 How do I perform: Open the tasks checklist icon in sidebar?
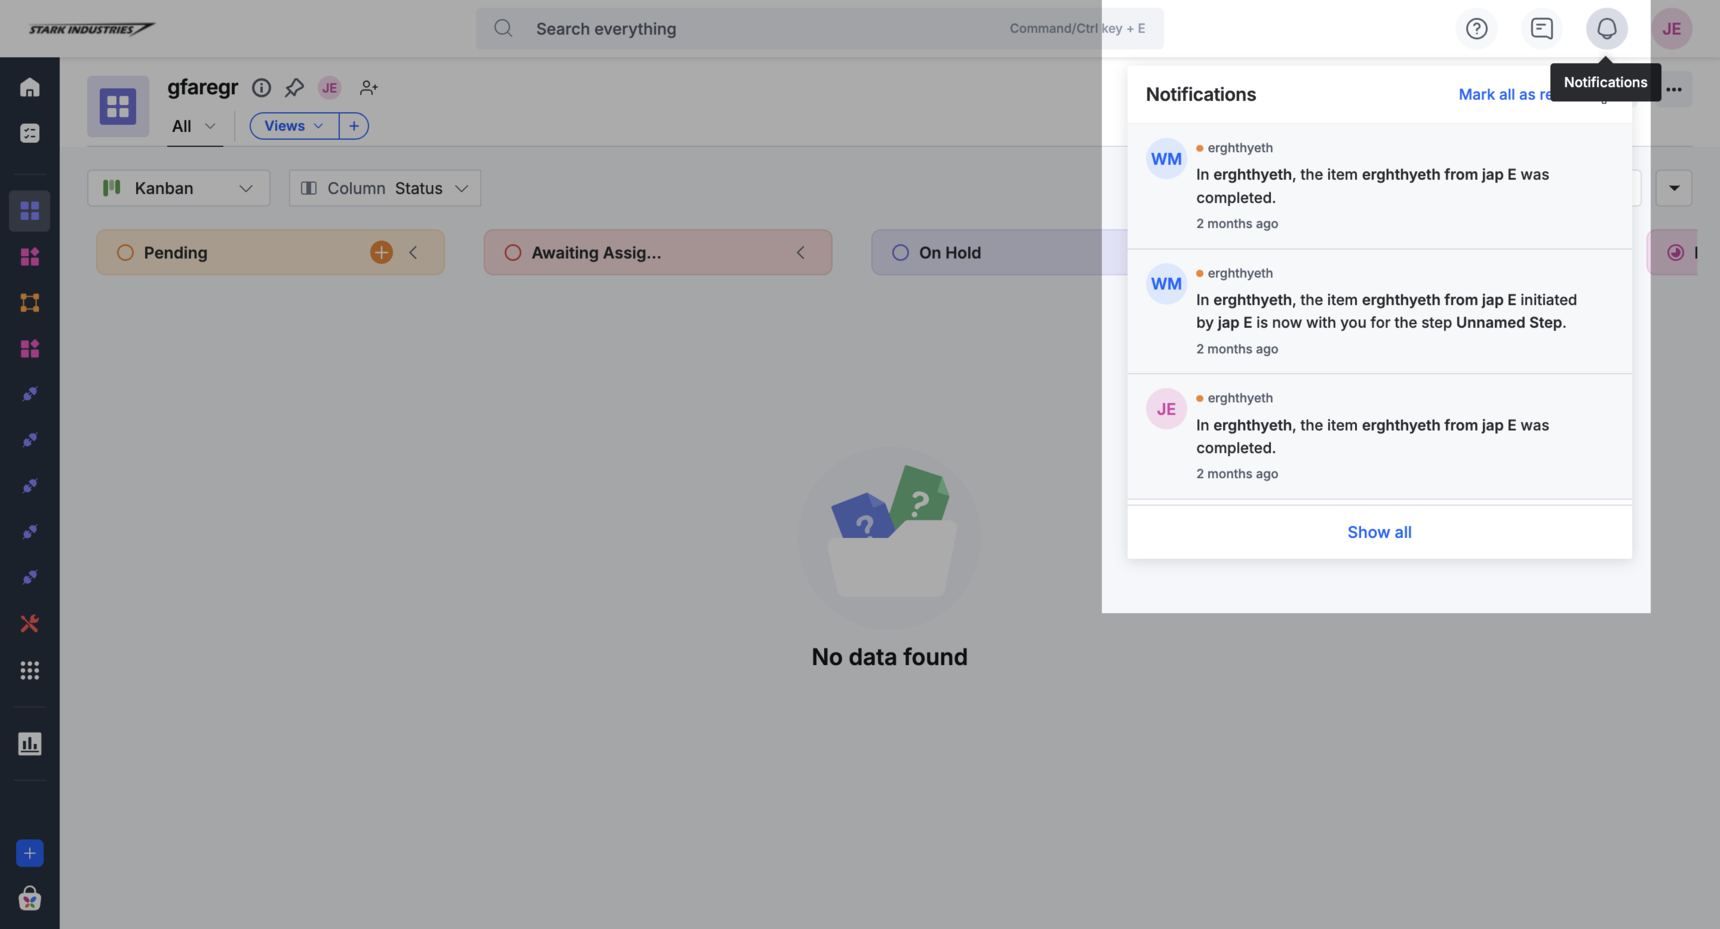[30, 133]
